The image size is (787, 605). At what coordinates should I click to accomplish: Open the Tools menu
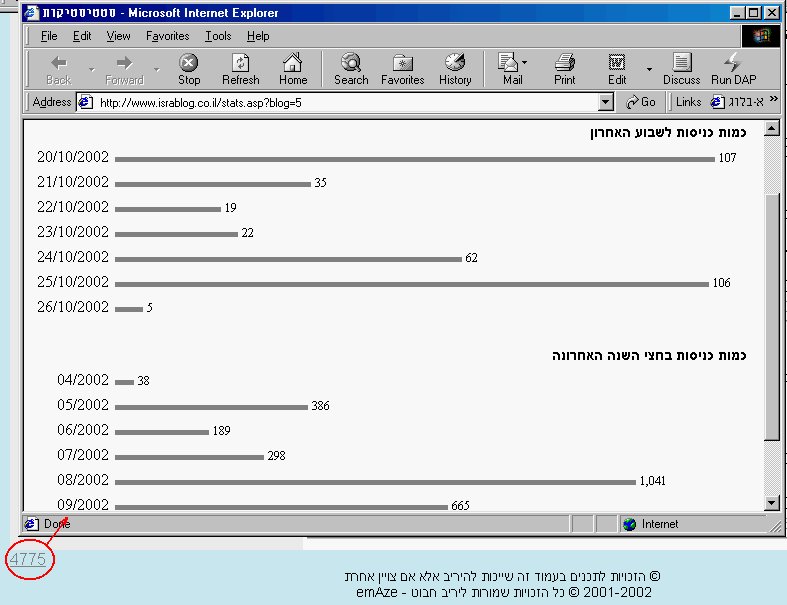[218, 36]
